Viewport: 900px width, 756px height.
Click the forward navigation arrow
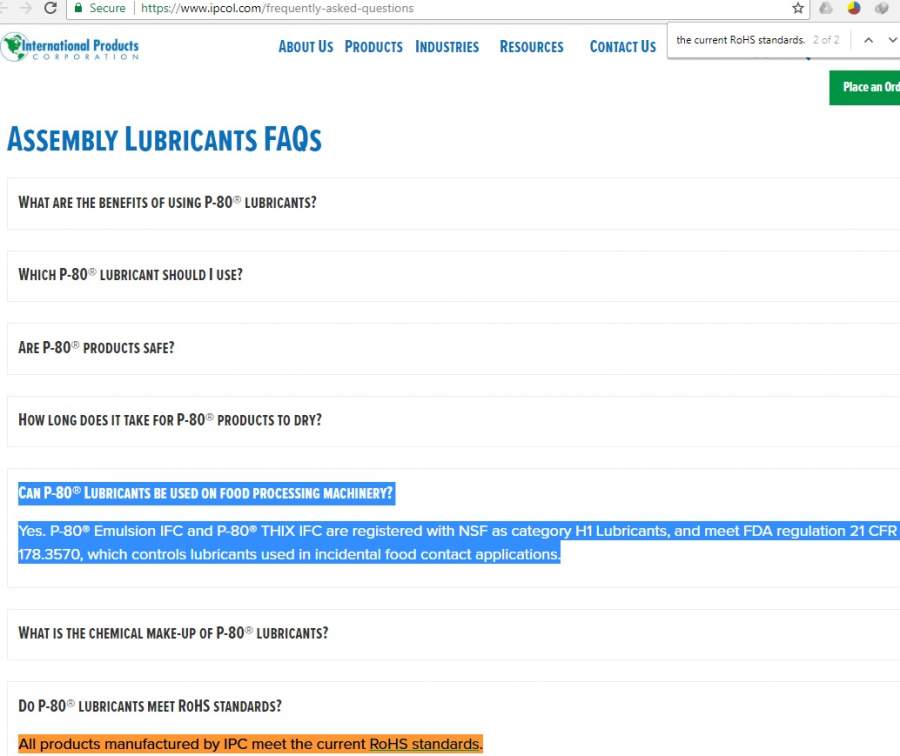point(25,8)
